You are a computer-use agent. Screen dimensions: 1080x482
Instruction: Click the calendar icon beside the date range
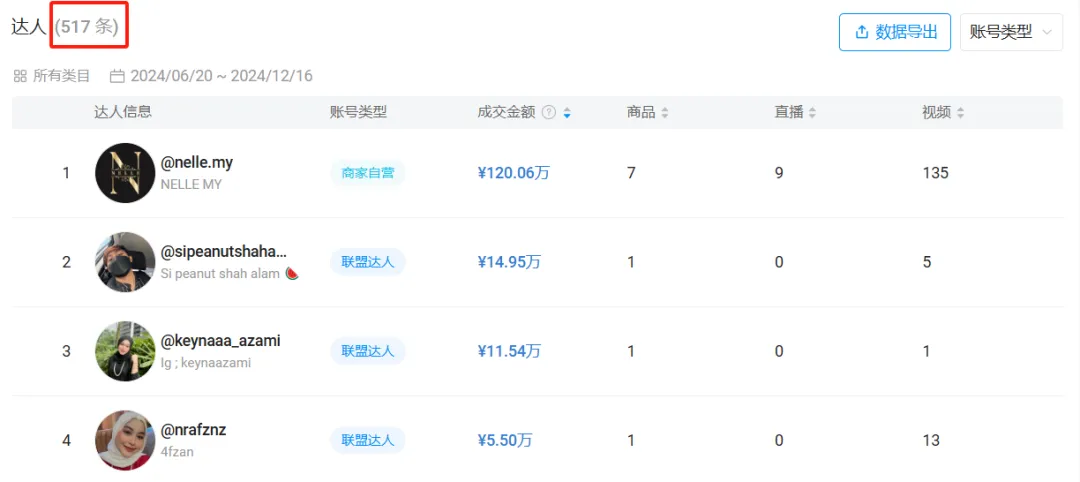click(x=118, y=76)
